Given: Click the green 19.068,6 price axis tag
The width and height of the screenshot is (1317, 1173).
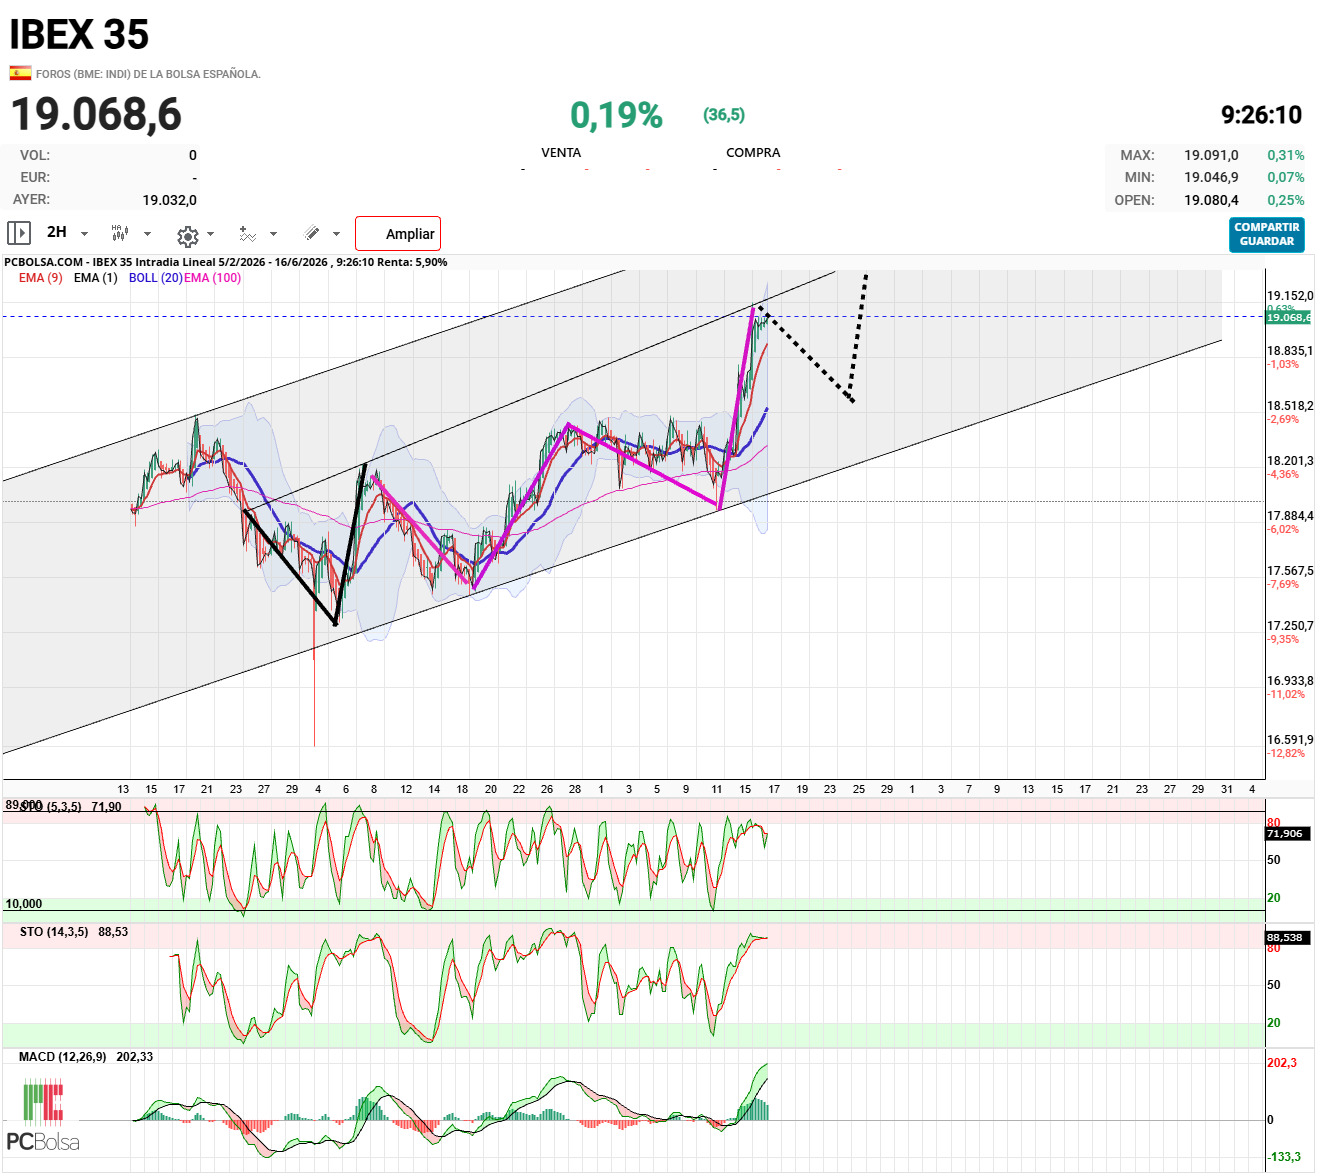Looking at the screenshot, I should pos(1289,317).
